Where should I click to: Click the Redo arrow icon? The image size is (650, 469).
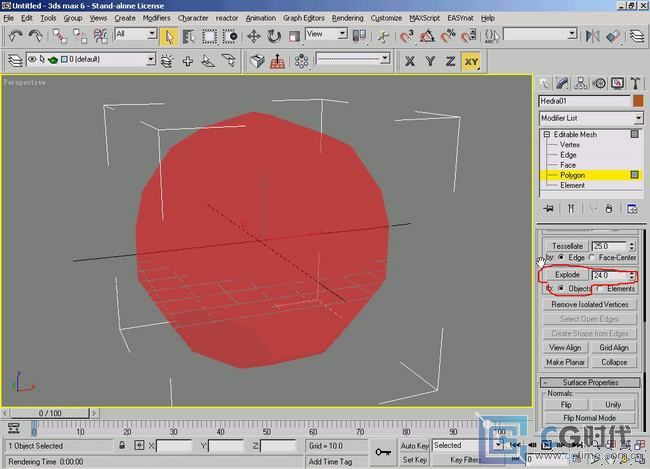35,36
